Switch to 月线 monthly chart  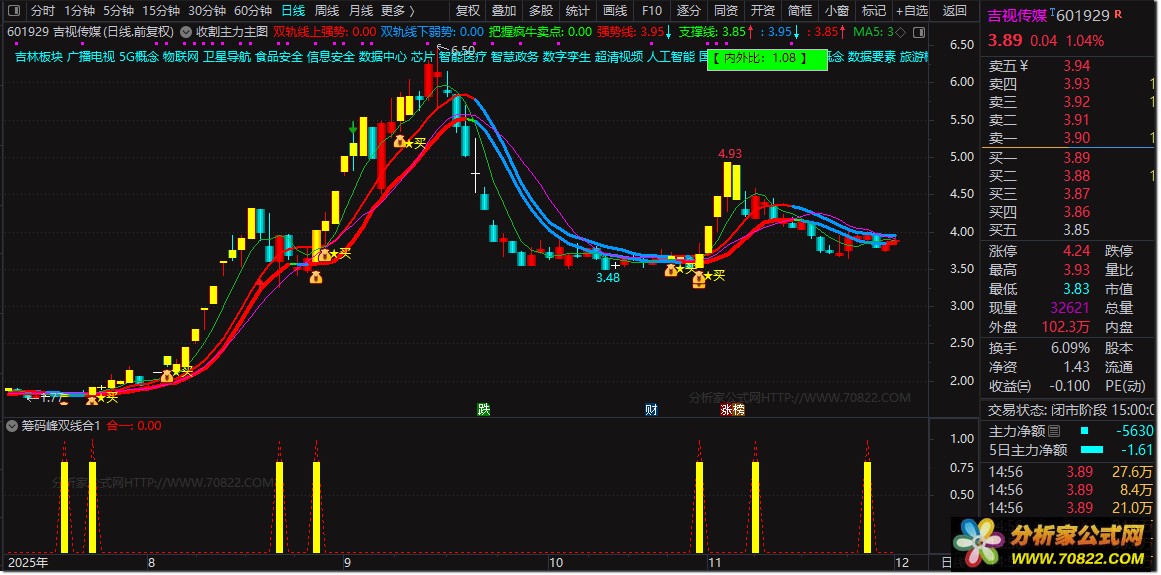[361, 11]
